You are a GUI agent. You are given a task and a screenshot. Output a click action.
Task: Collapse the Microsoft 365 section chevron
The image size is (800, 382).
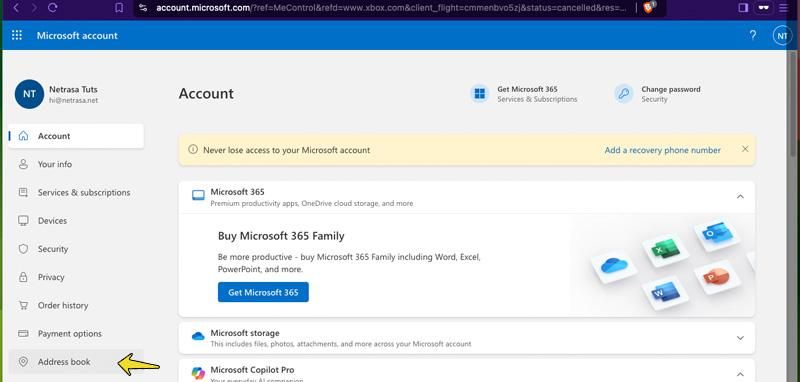(x=740, y=196)
